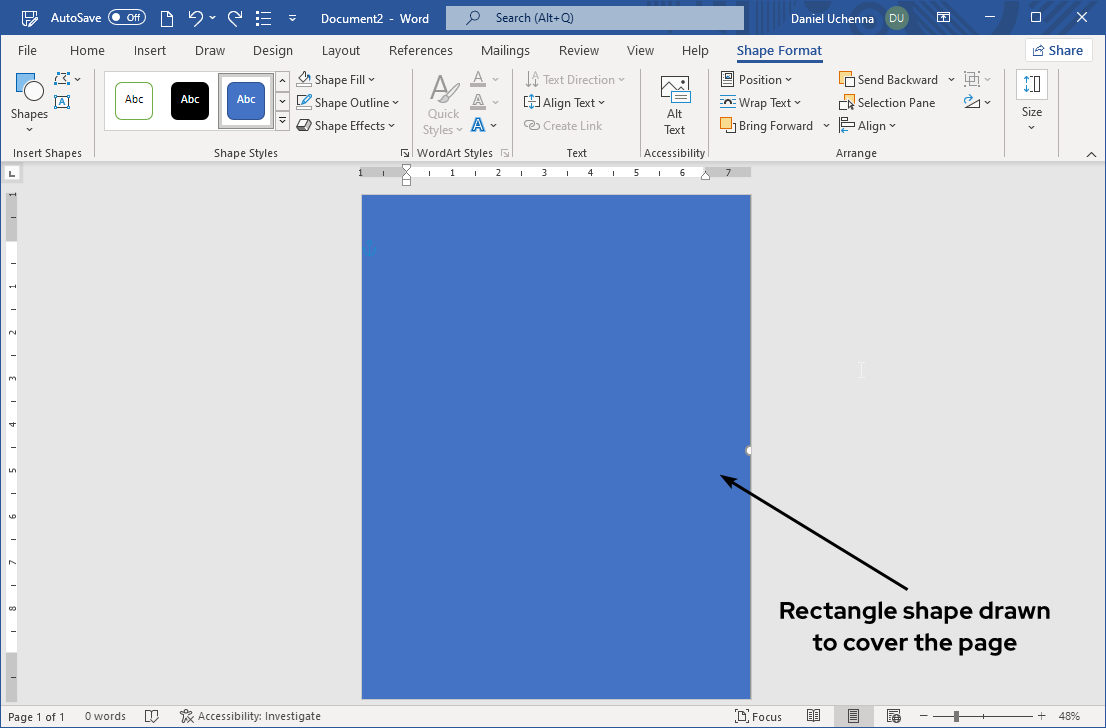Image resolution: width=1106 pixels, height=728 pixels.
Task: Open Shape Effects options
Action: (x=346, y=125)
